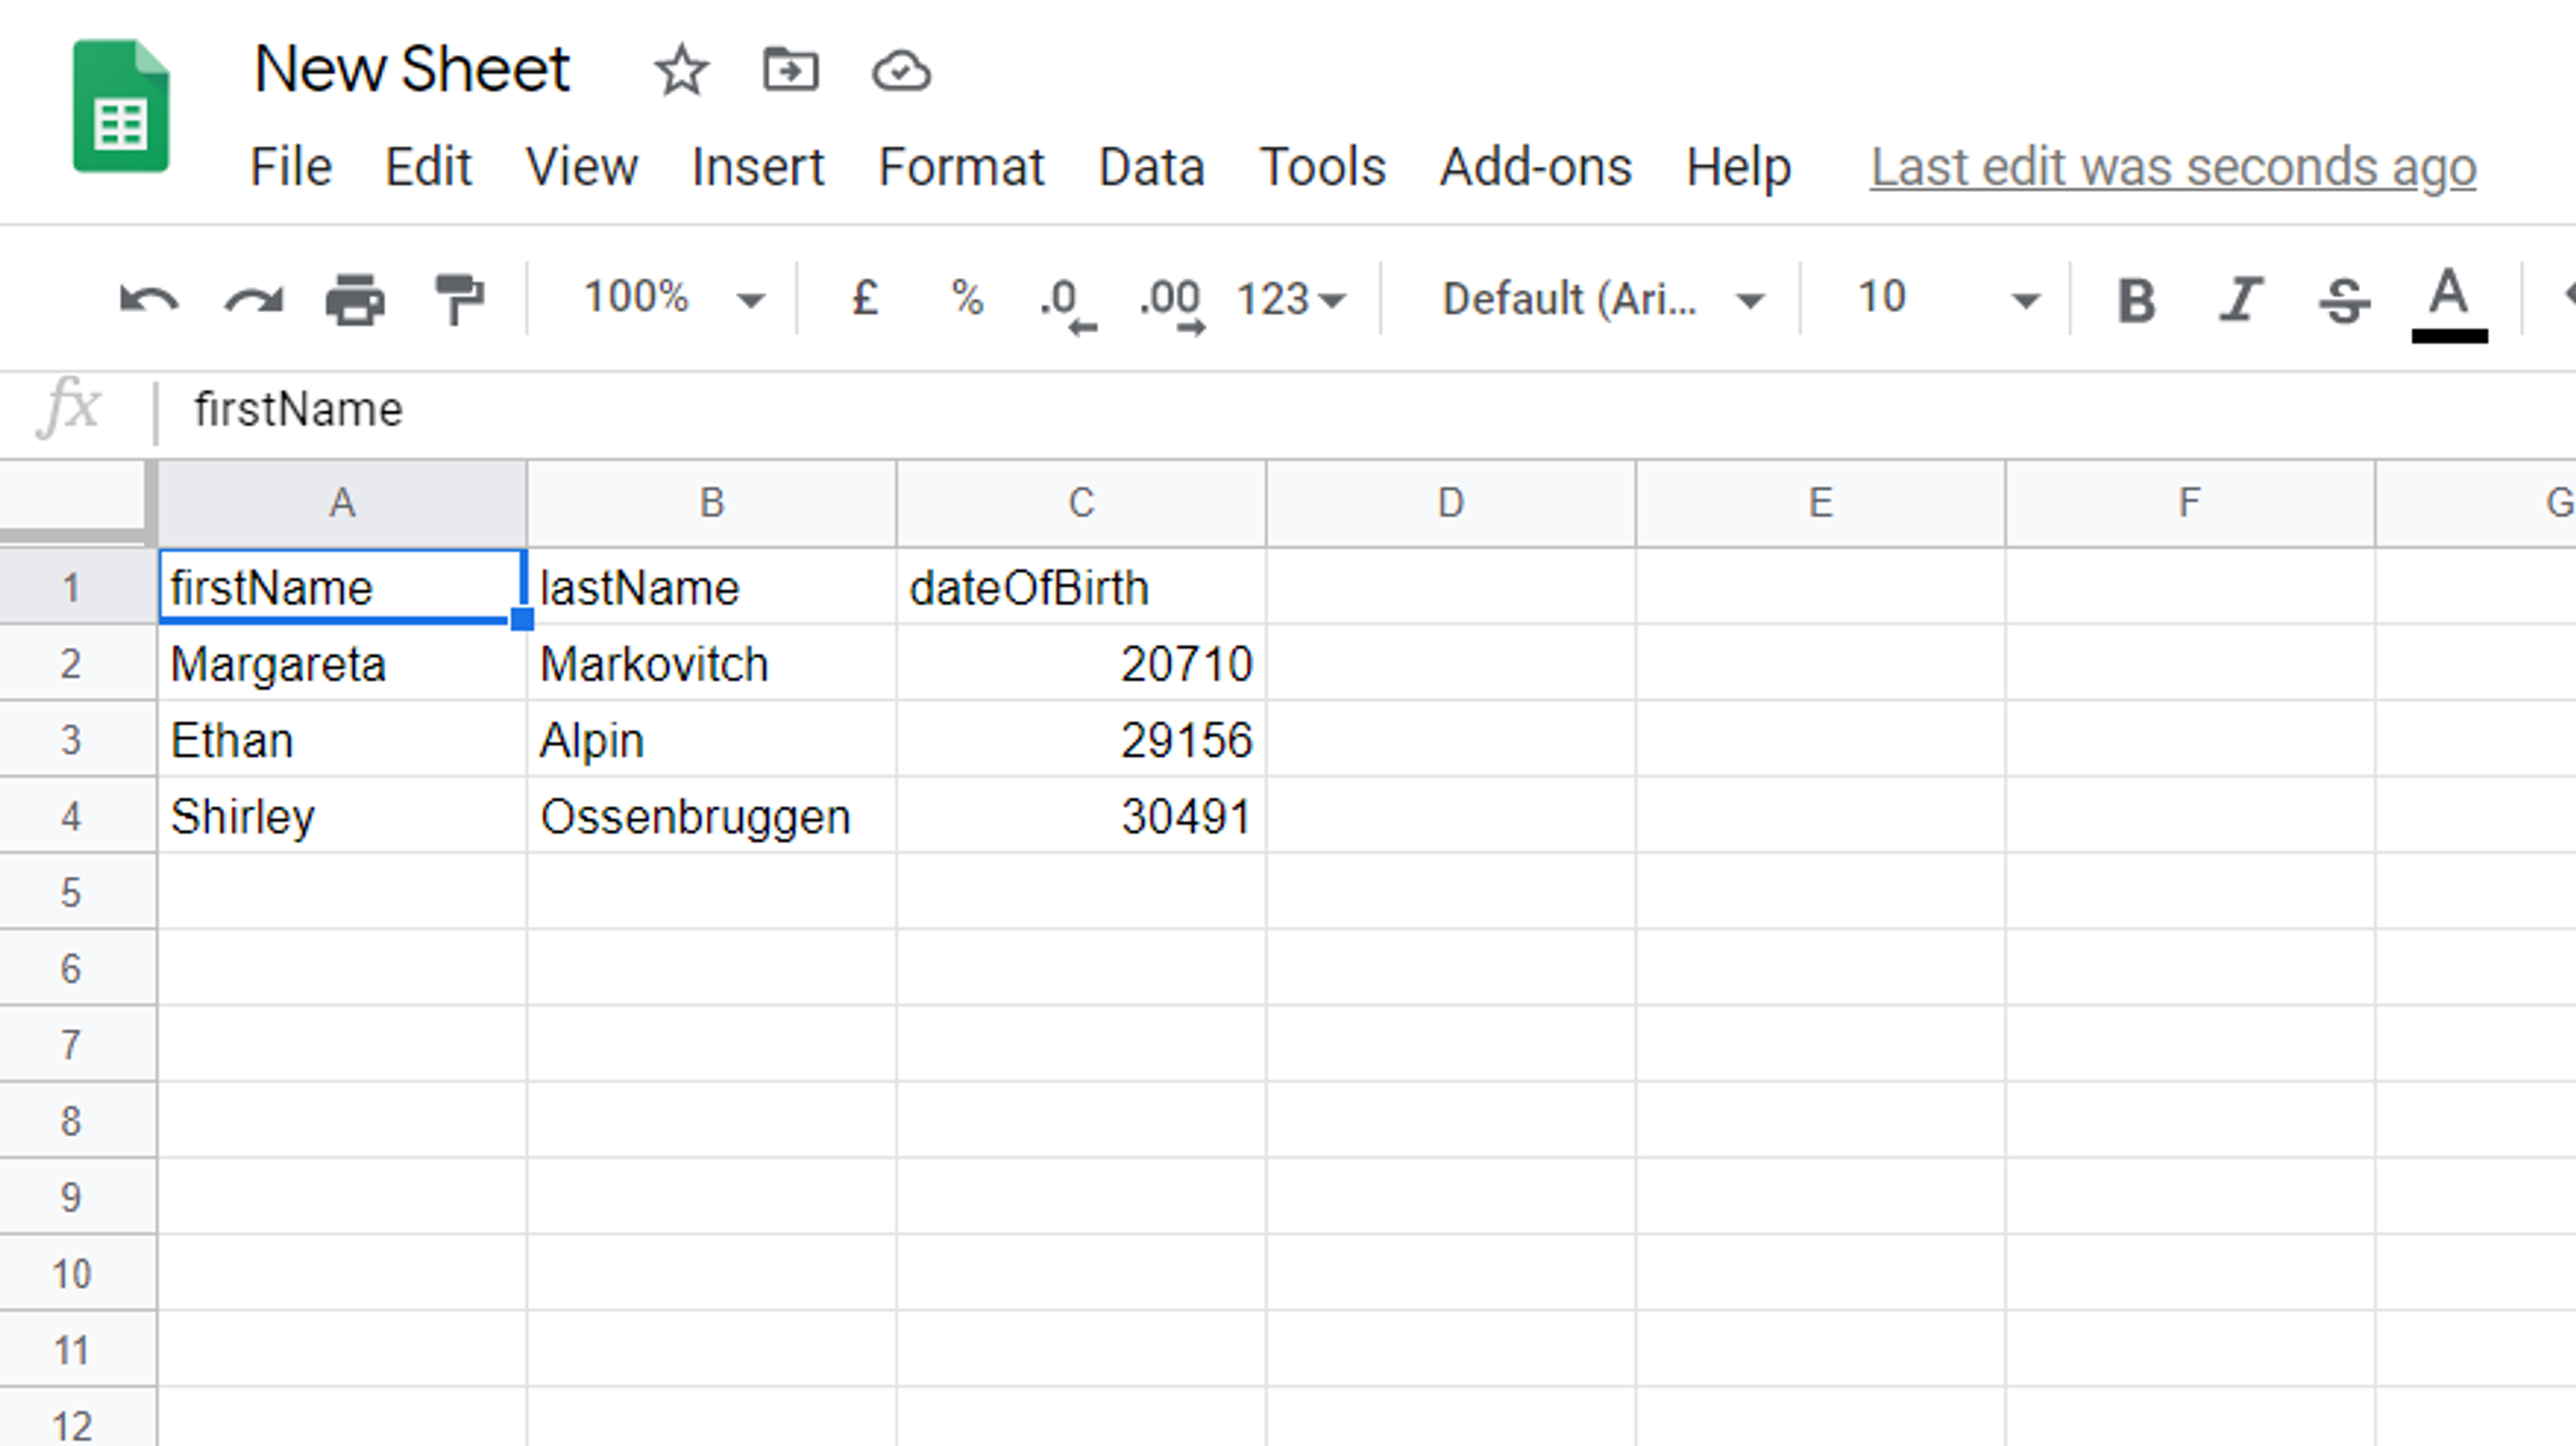Image resolution: width=2576 pixels, height=1446 pixels.
Task: Select the 'Margareta' cell
Action: click(342, 663)
